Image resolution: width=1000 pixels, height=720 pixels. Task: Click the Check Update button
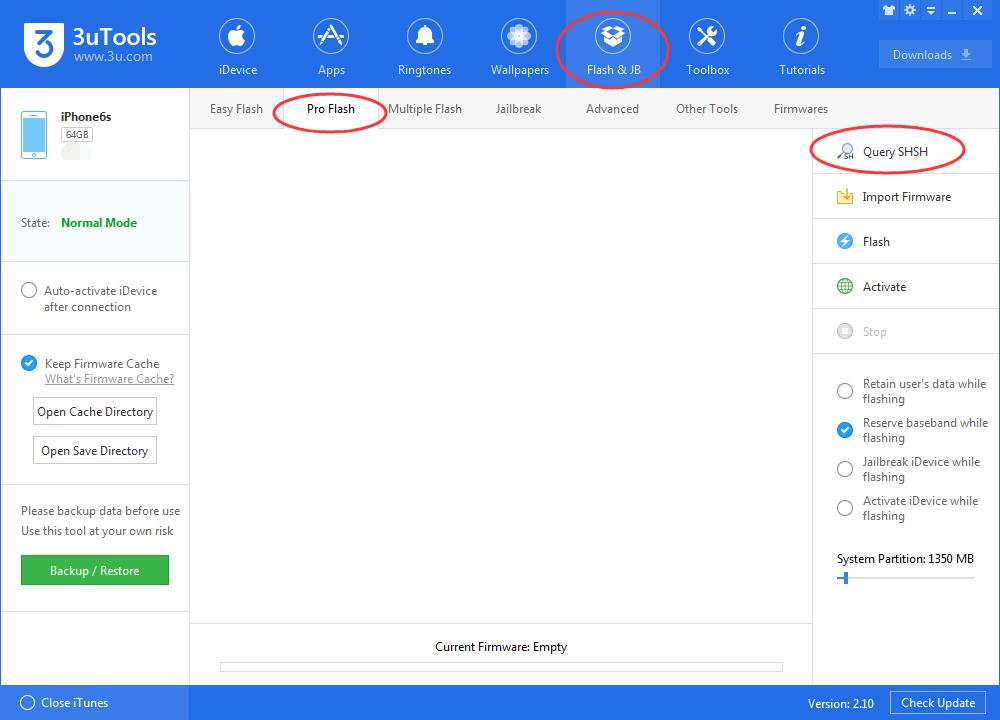[x=938, y=703]
